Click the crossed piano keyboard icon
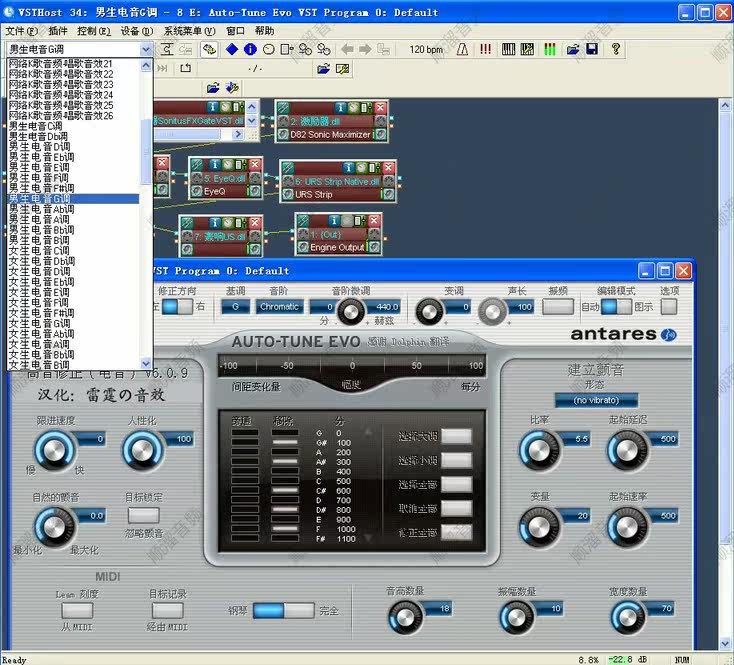 pos(527,49)
